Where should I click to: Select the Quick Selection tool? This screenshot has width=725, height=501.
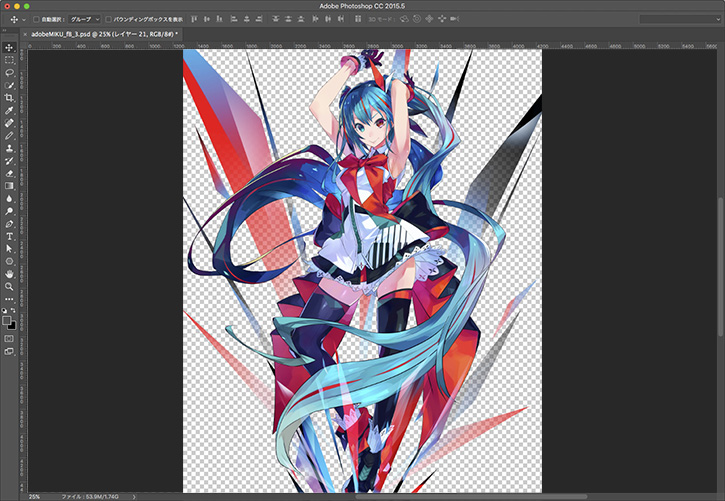point(9,85)
